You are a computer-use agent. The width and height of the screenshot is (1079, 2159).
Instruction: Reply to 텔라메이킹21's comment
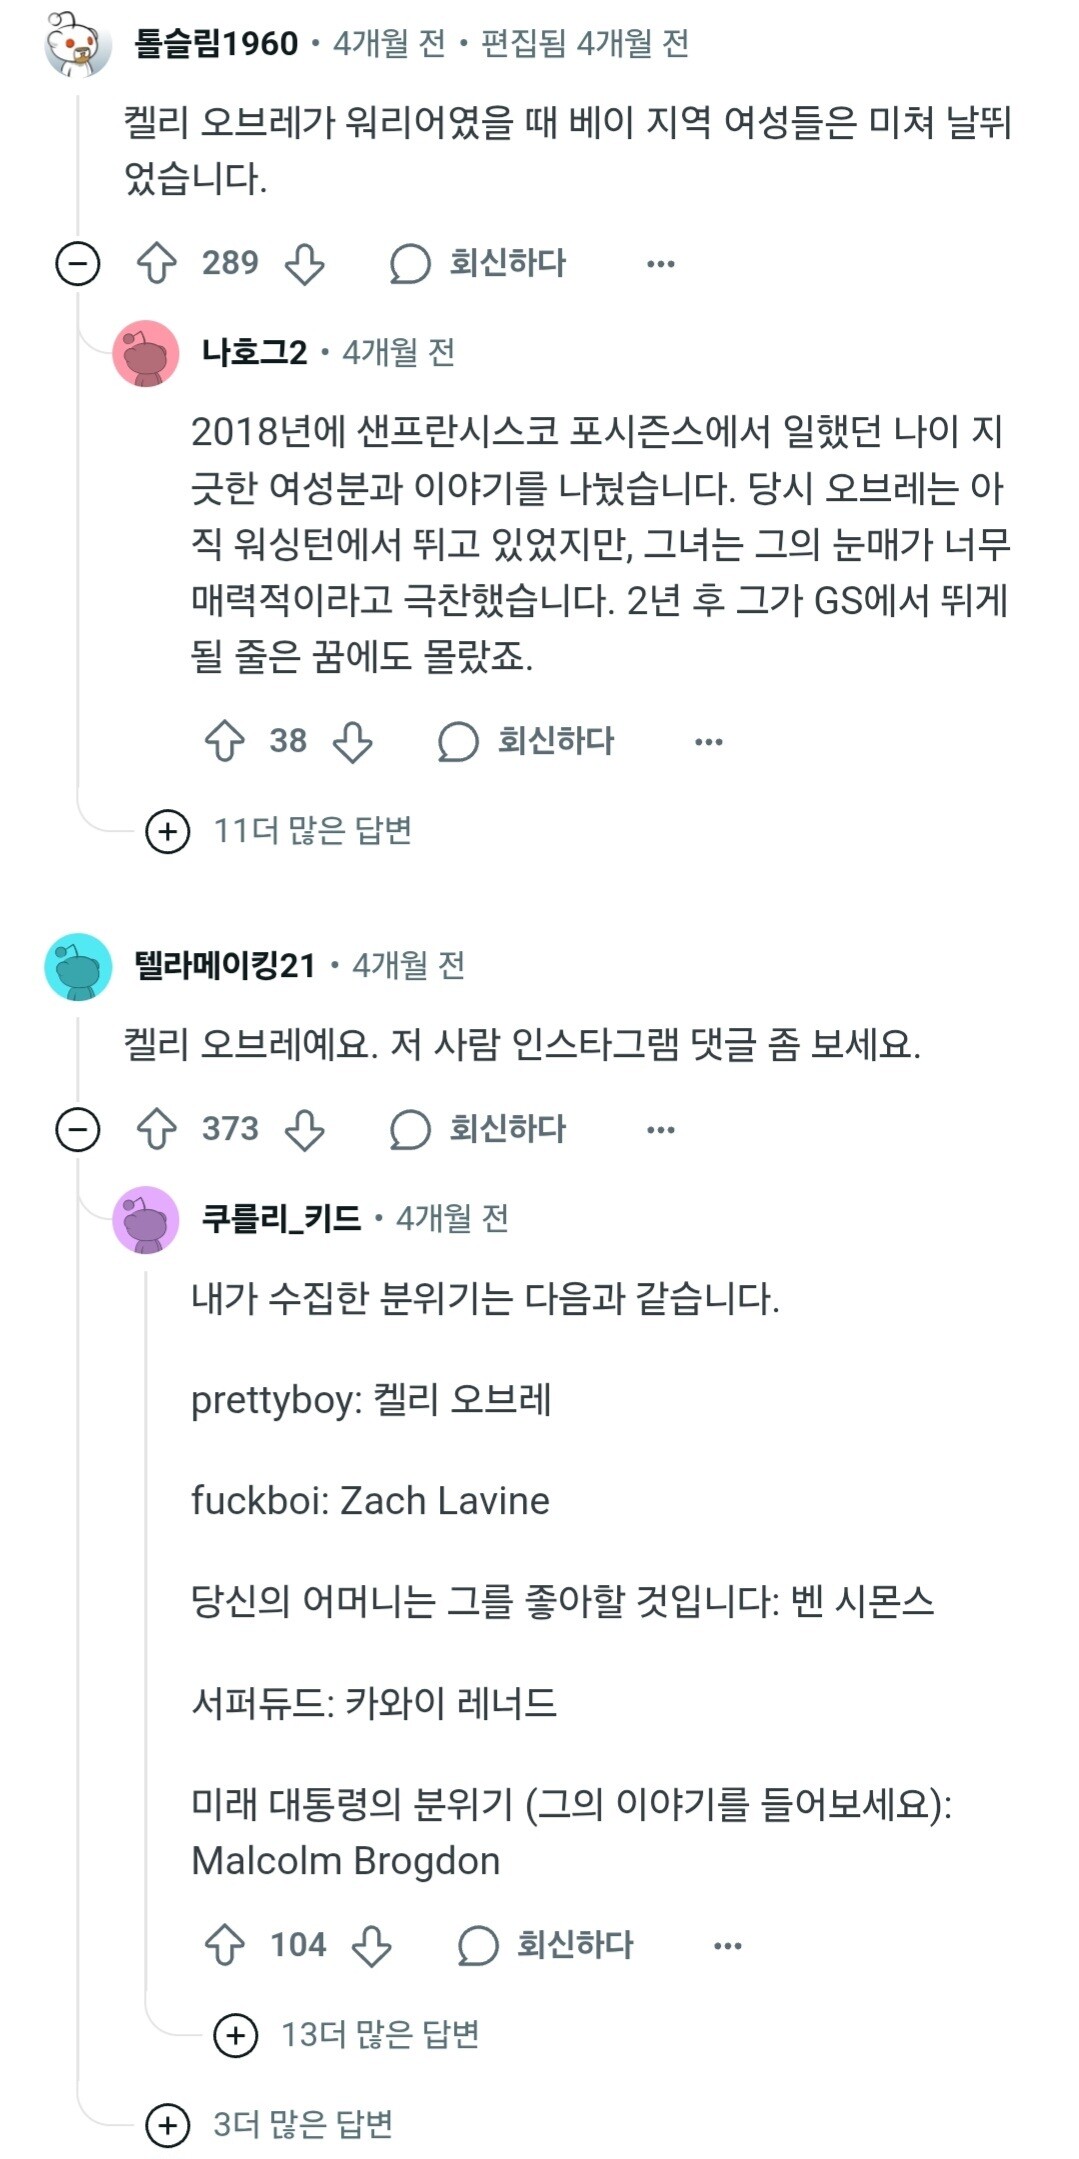tap(479, 1130)
